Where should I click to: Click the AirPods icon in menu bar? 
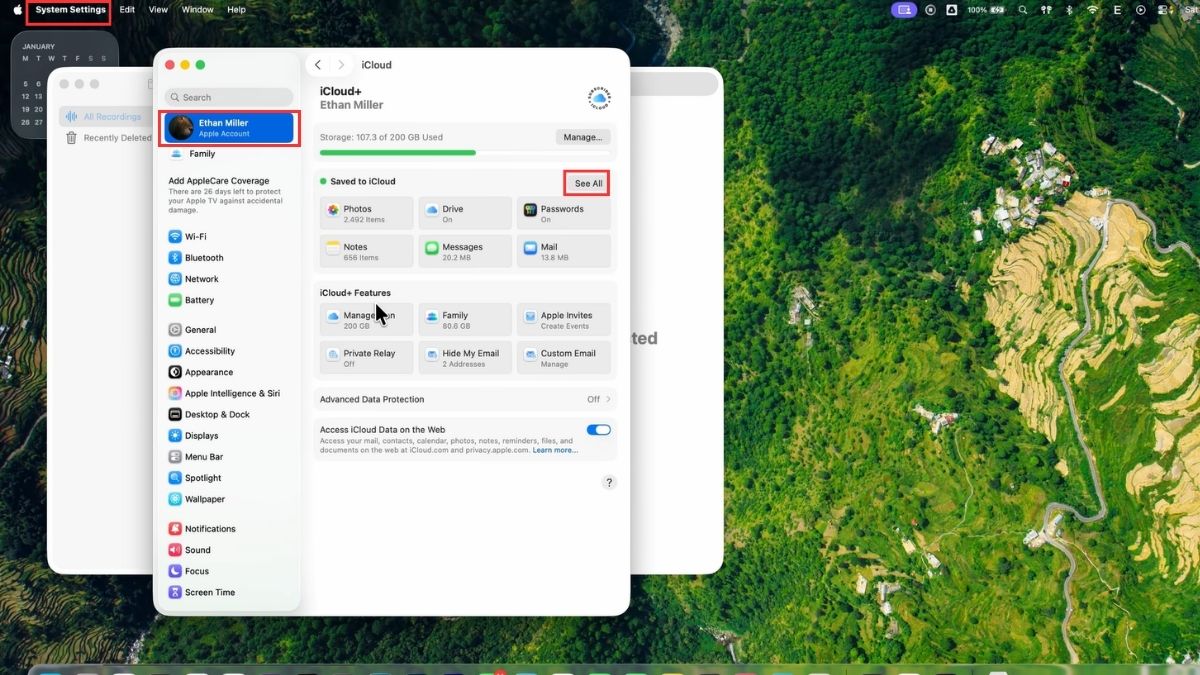(x=1046, y=10)
